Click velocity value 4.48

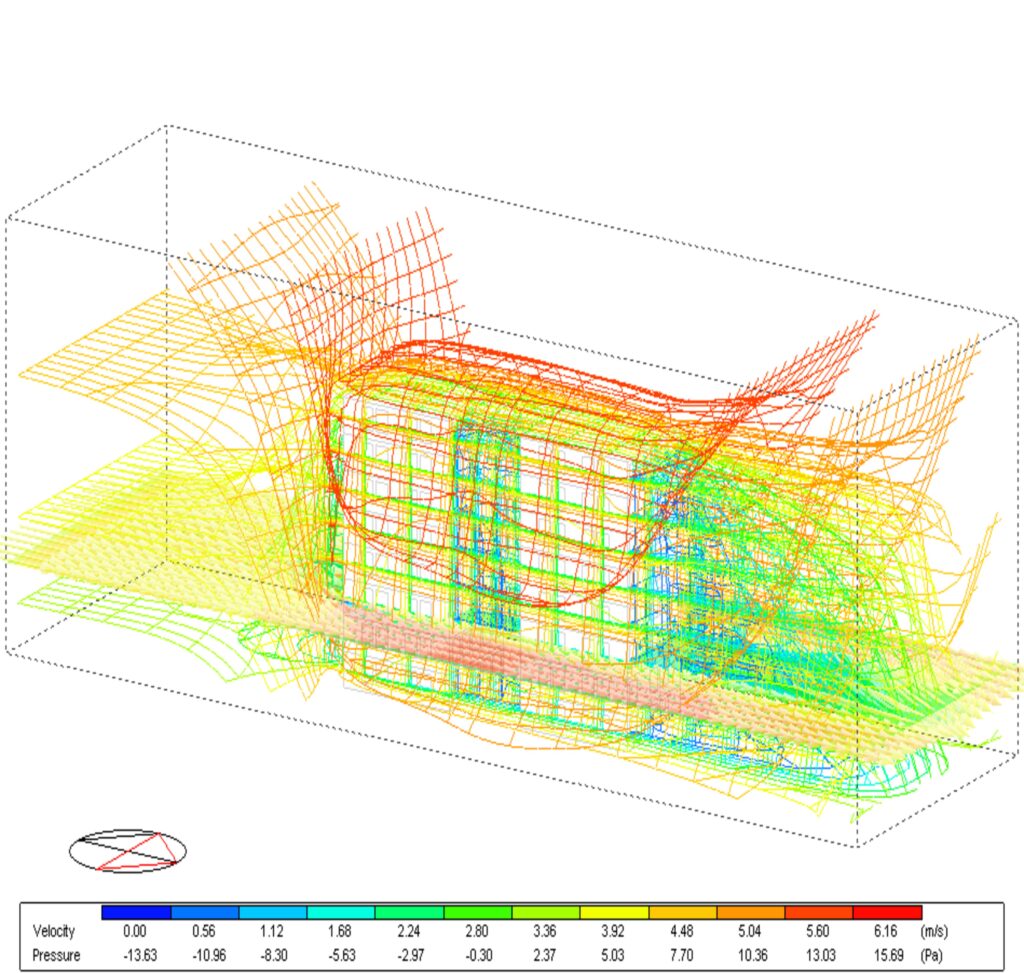(681, 931)
